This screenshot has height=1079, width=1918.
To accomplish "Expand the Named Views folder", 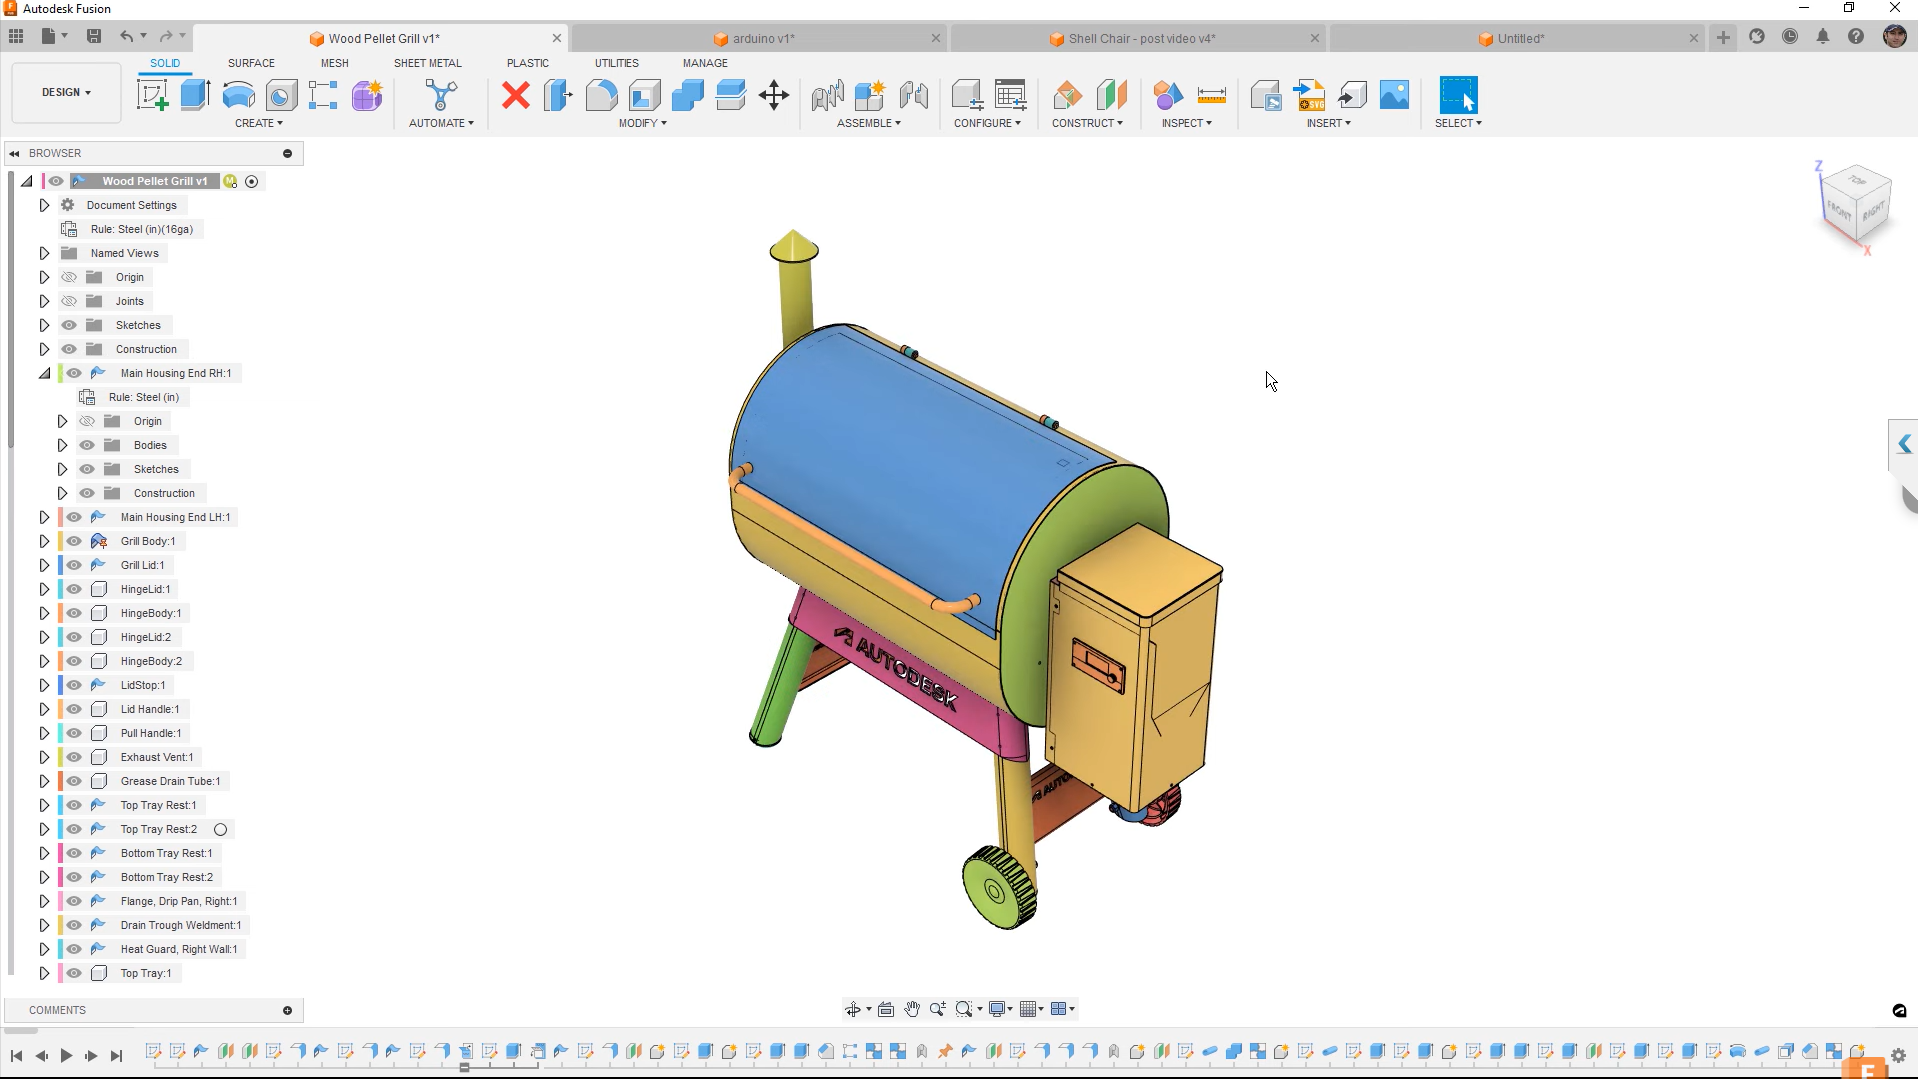I will coord(44,253).
